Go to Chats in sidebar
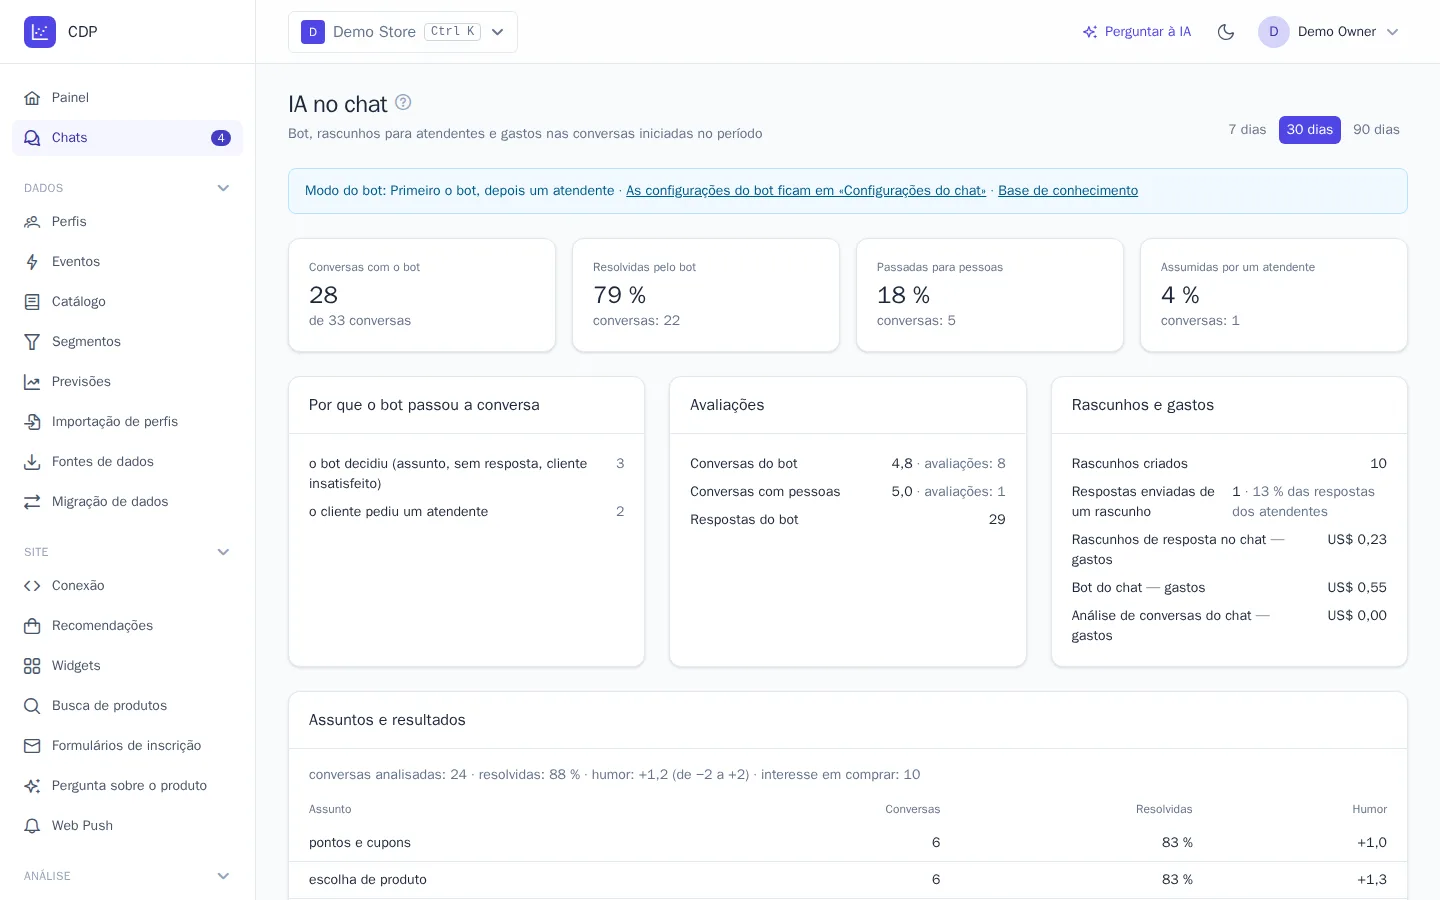 click(127, 138)
